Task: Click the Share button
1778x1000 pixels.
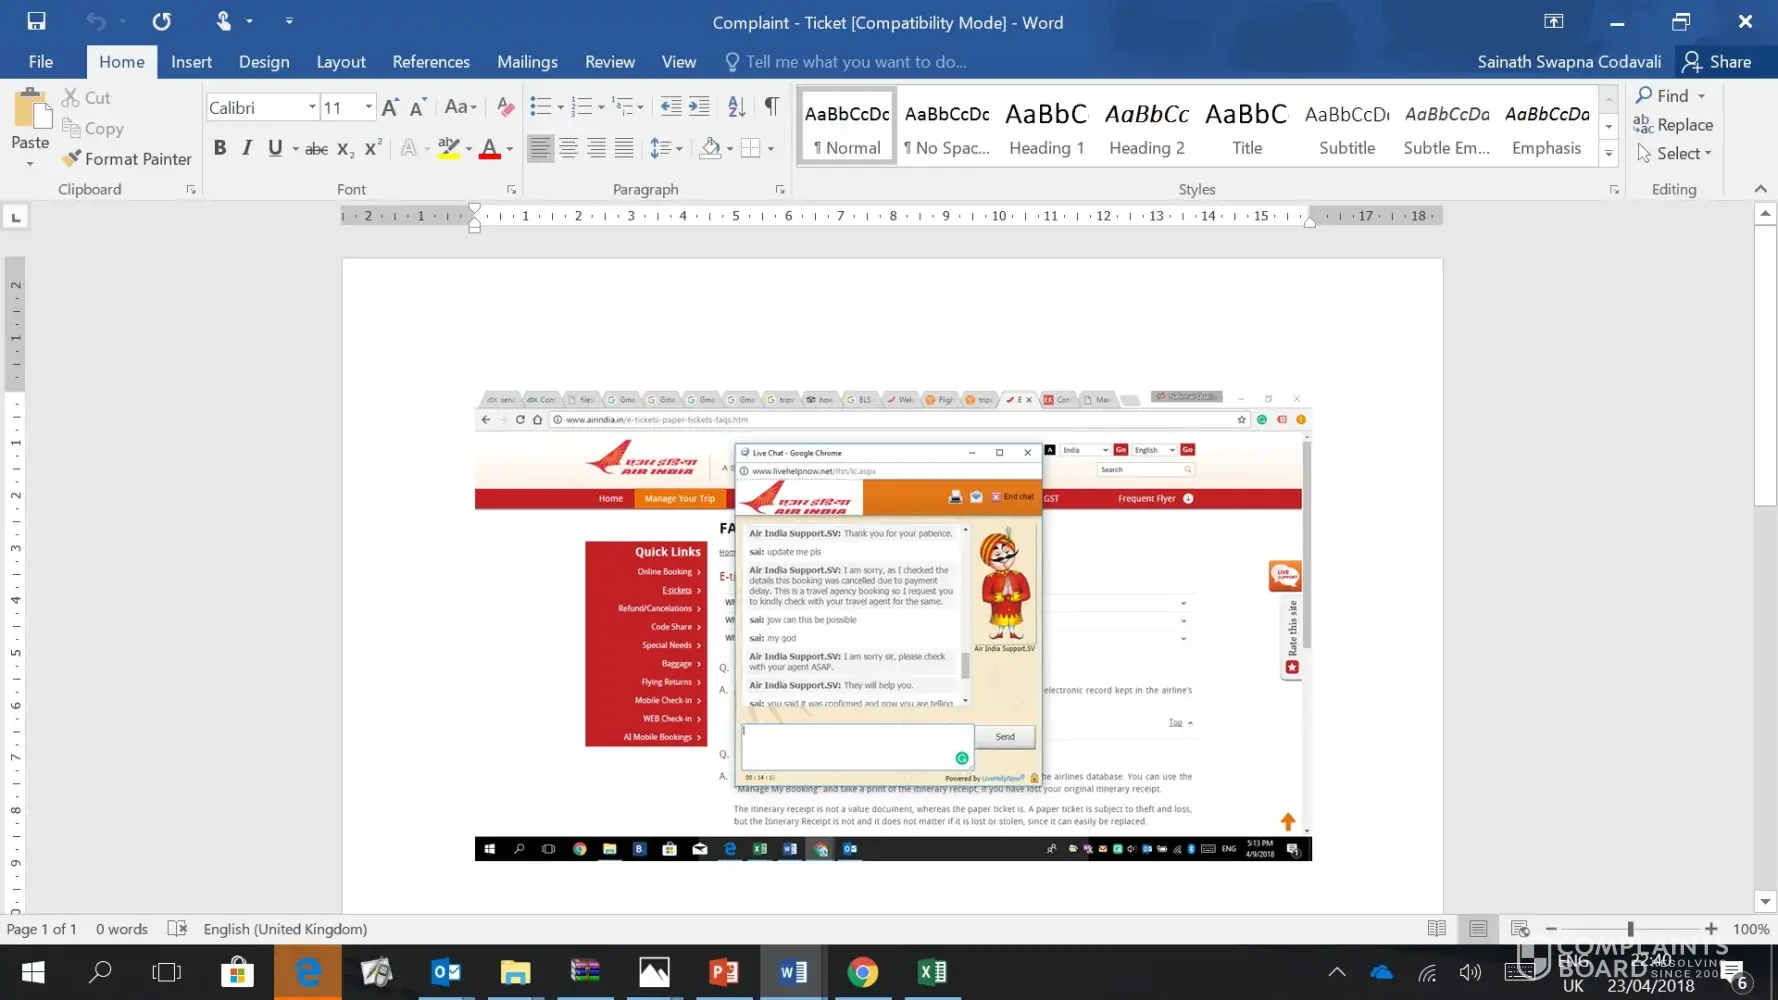Action: click(1717, 62)
